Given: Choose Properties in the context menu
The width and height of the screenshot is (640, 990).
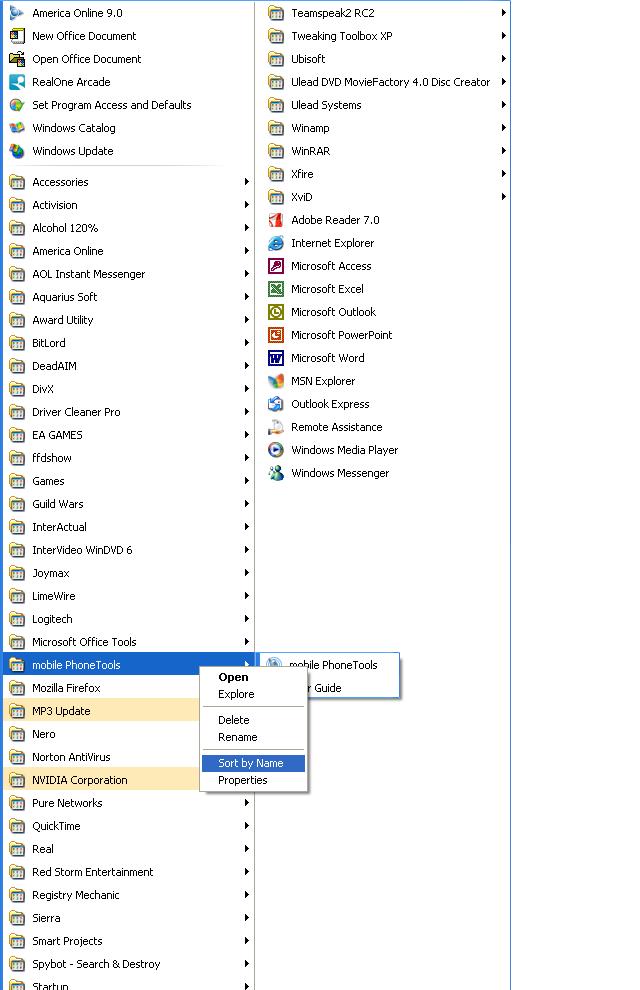Looking at the screenshot, I should point(253,780).
